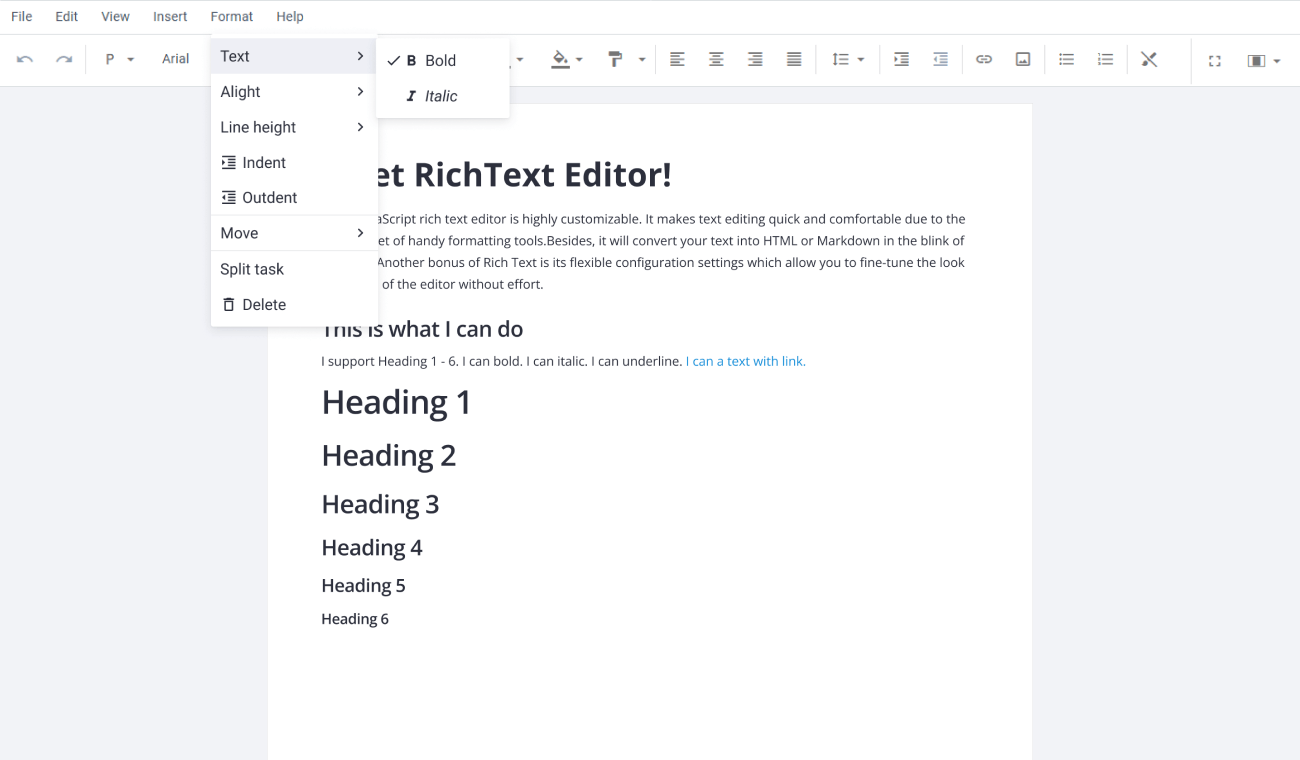
Task: Click the format painter roller icon
Action: (x=616, y=60)
